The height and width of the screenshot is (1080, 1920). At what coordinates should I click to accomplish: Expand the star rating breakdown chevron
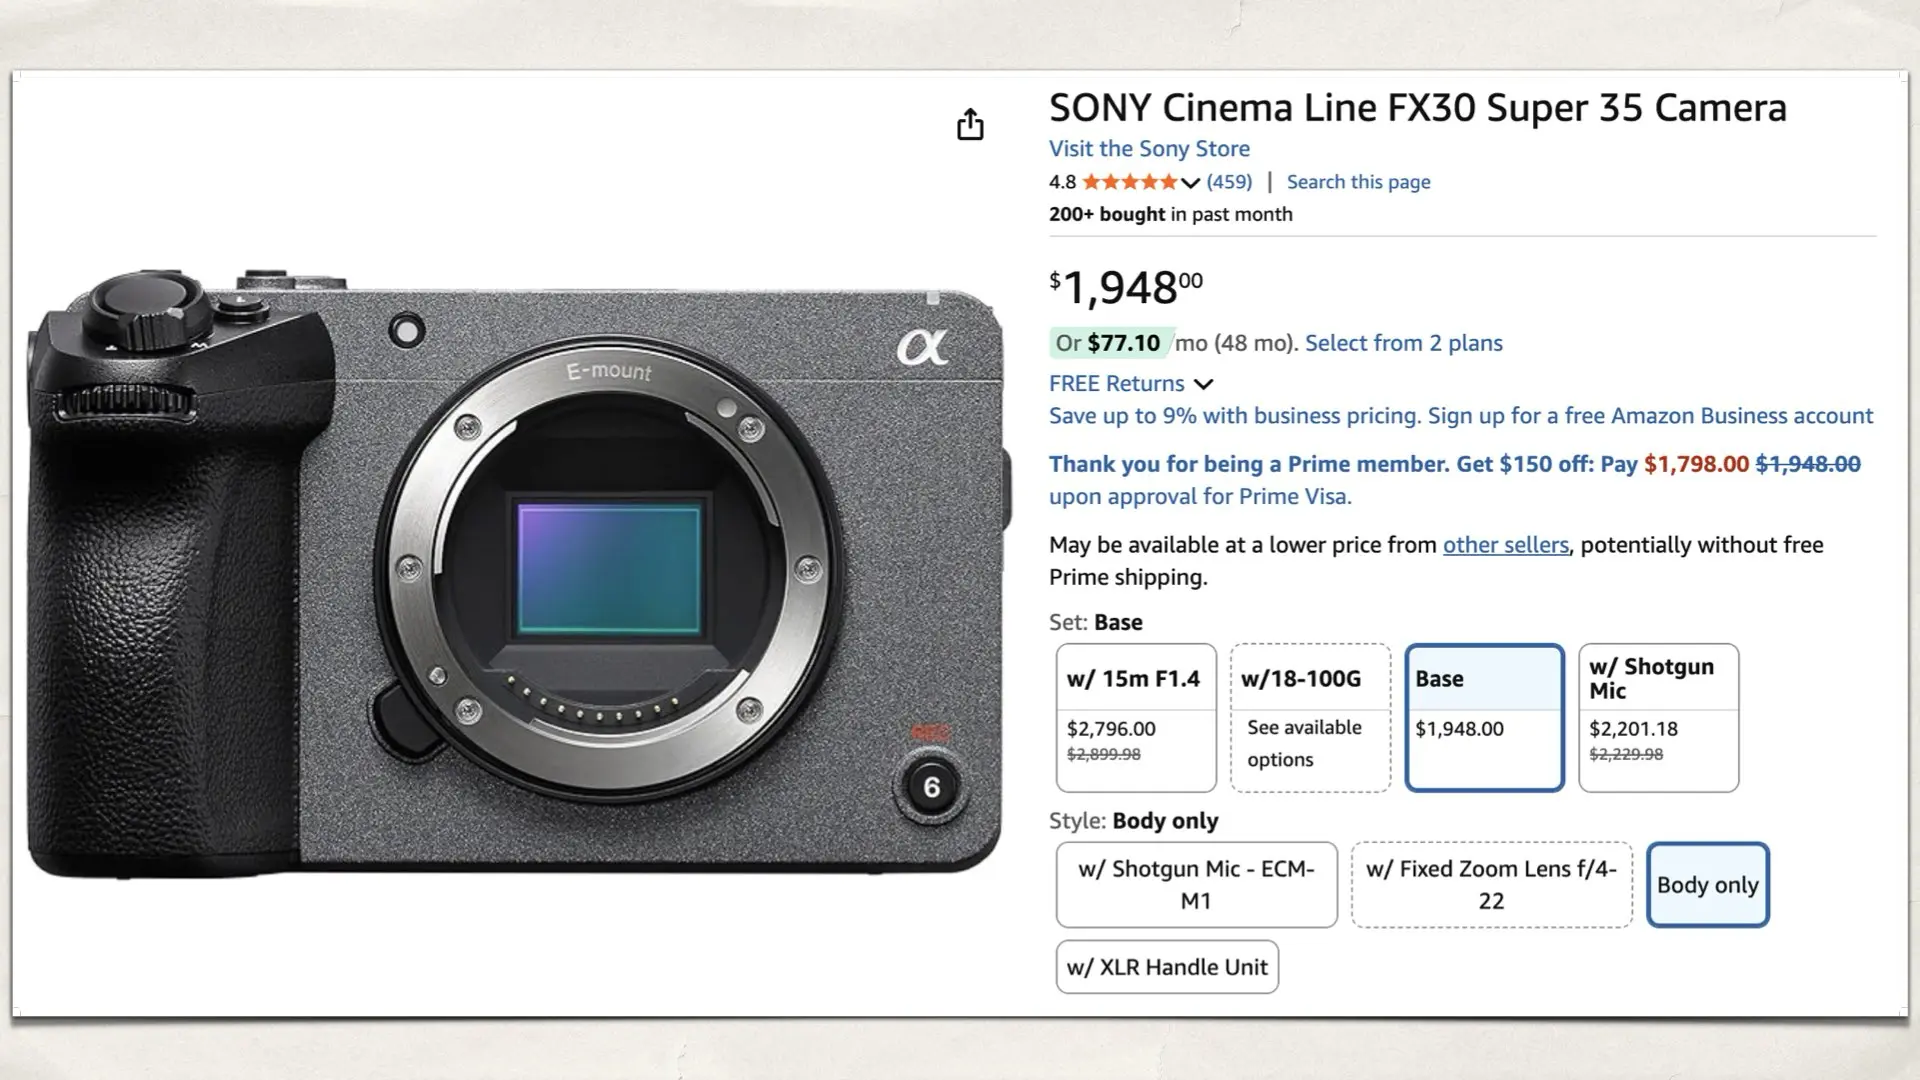click(x=1190, y=183)
